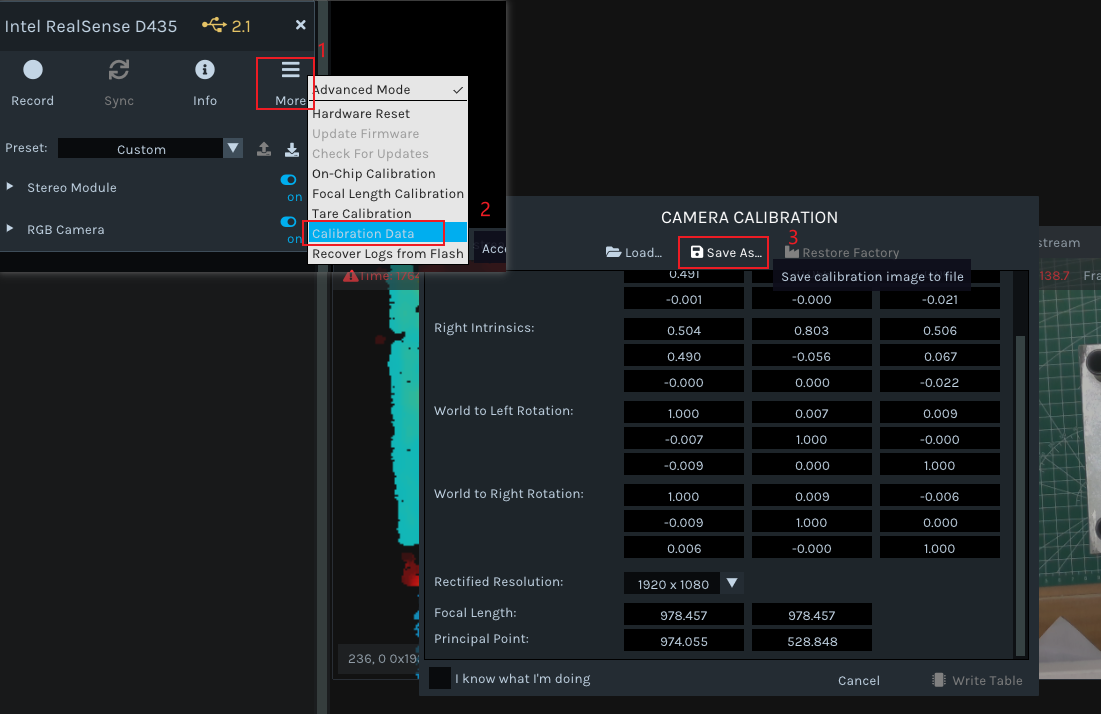Click the calibration table vertical scrollbar
This screenshot has width=1101, height=714.
1020,495
